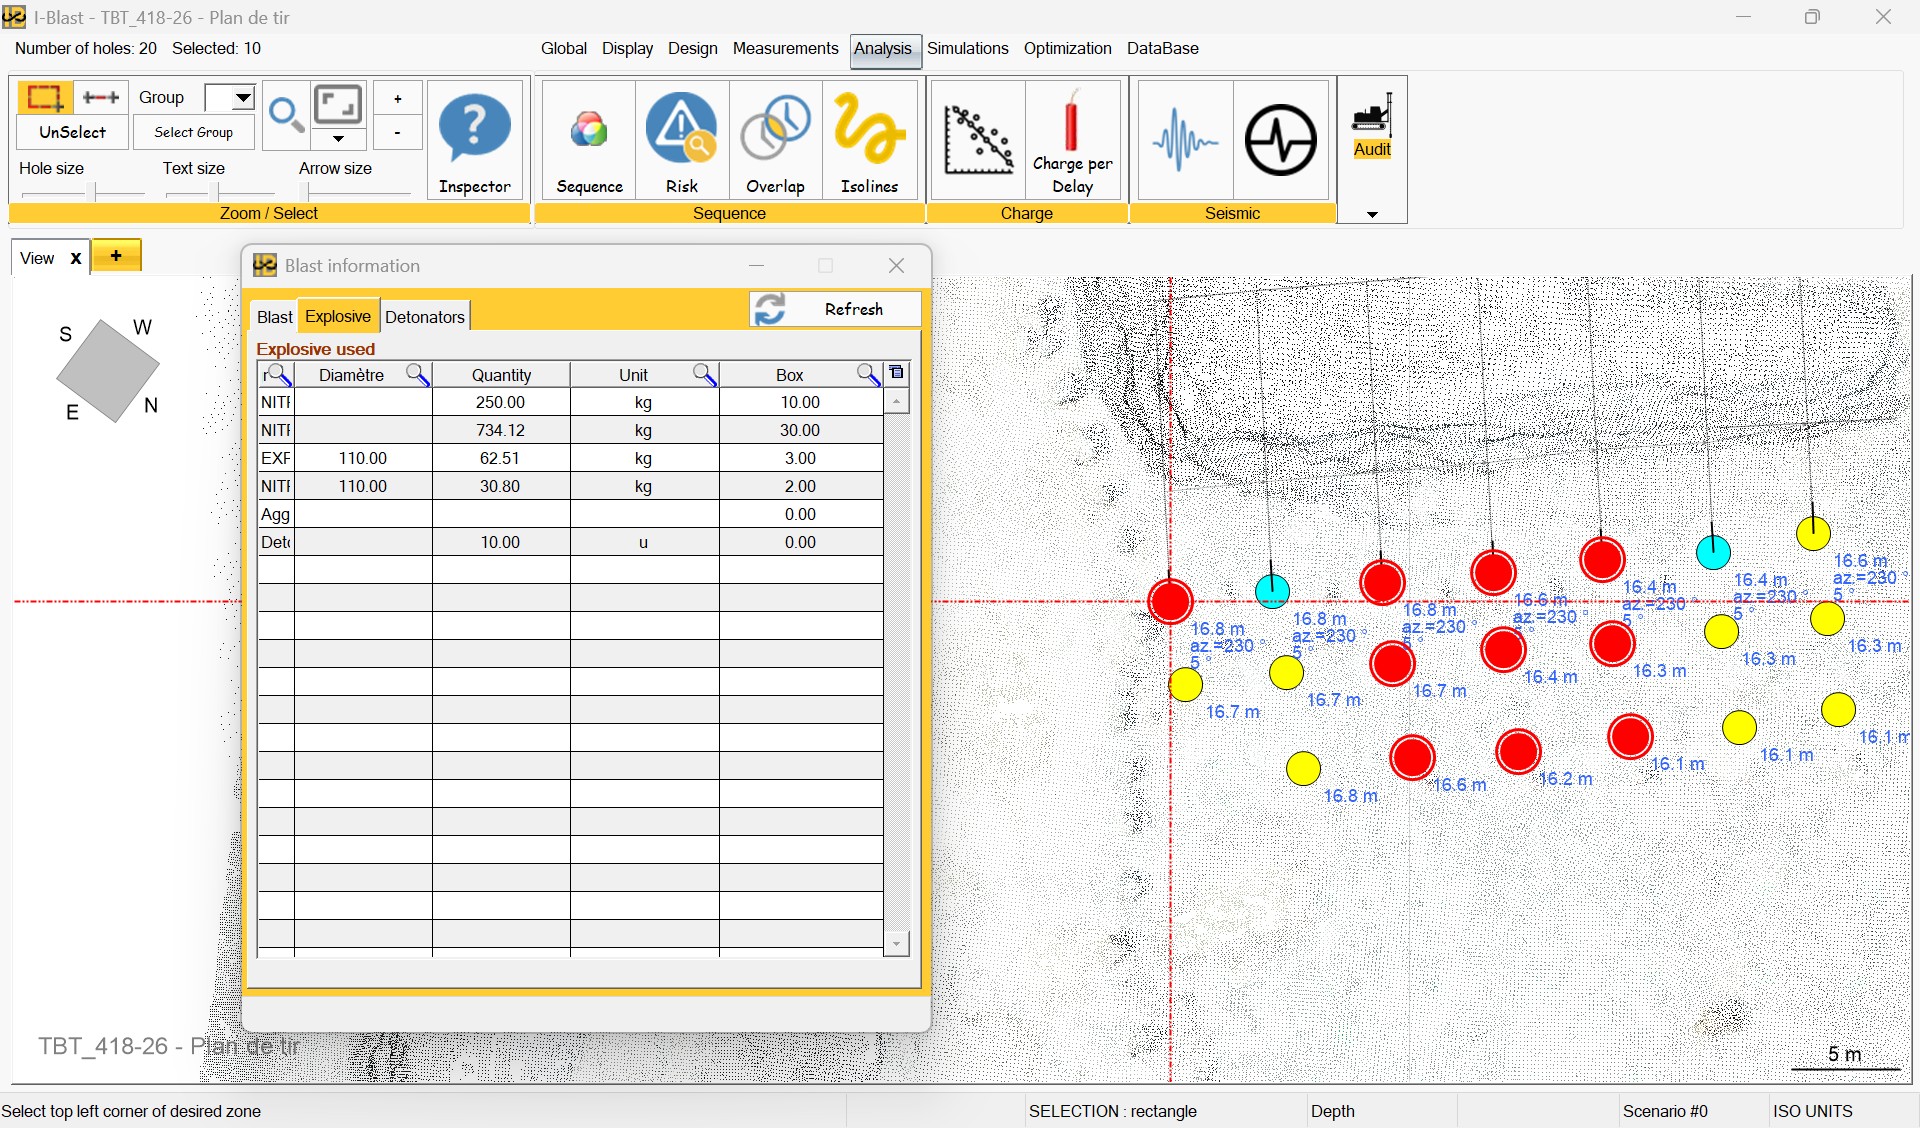The image size is (1920, 1128).
Task: Open the seismic waveform tool
Action: [x=1184, y=140]
